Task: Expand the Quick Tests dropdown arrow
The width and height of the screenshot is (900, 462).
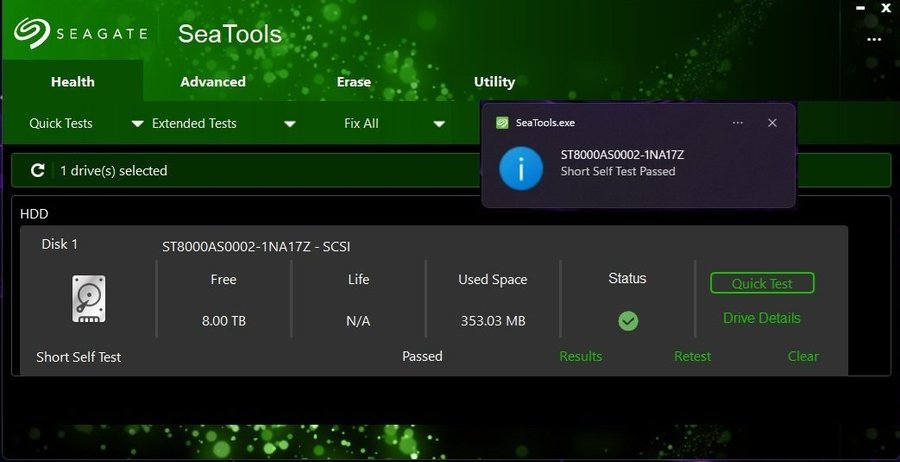Action: [x=138, y=124]
